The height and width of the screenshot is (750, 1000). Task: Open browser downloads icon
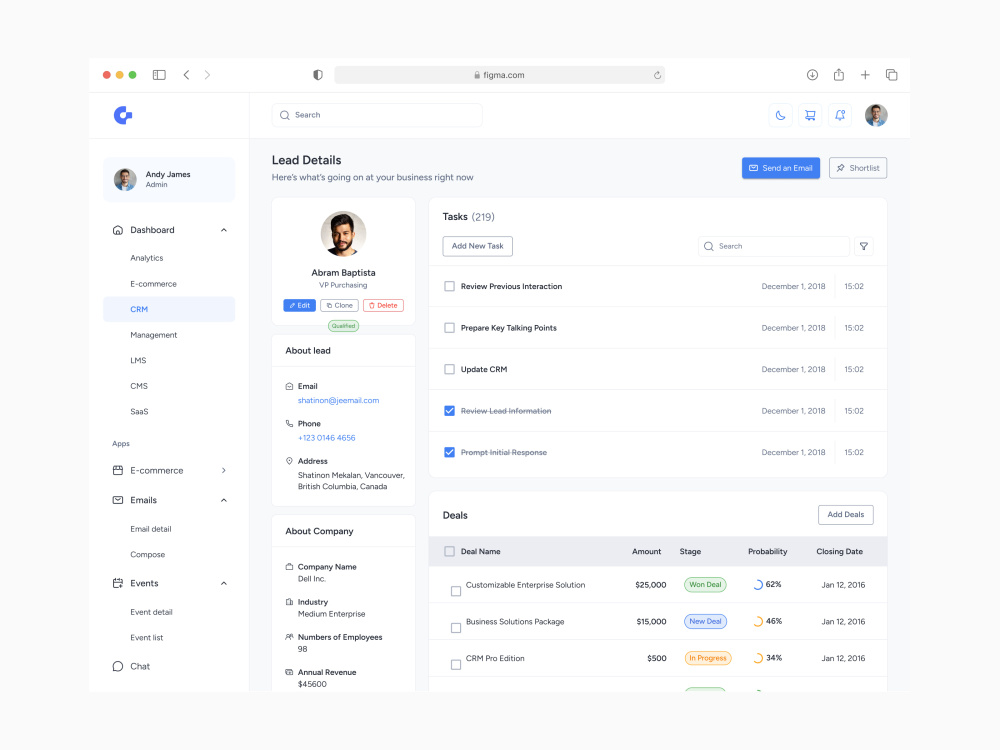[812, 75]
